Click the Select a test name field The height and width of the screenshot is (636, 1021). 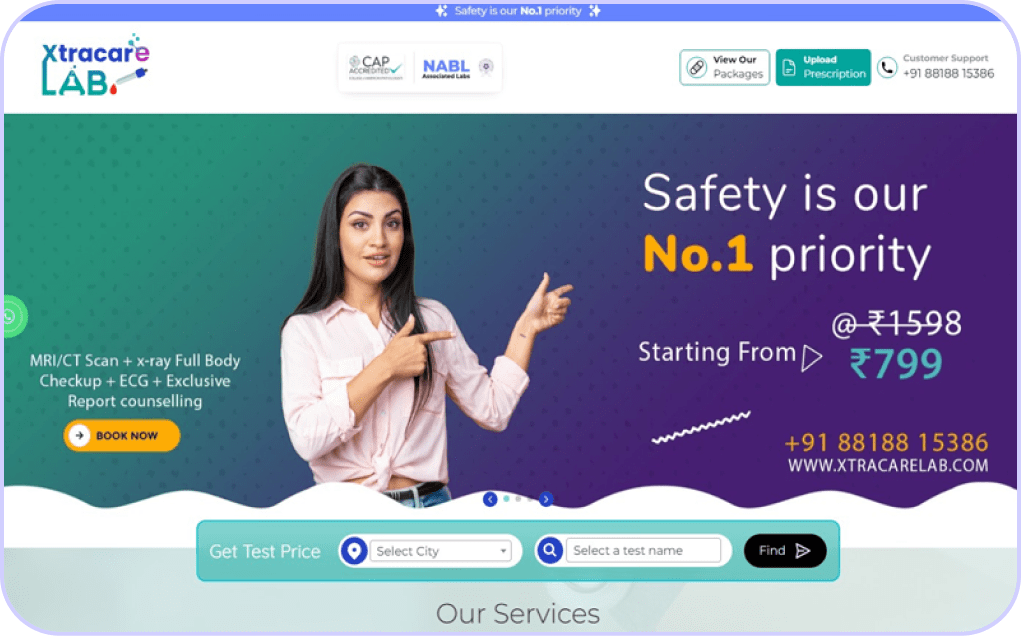click(x=643, y=551)
